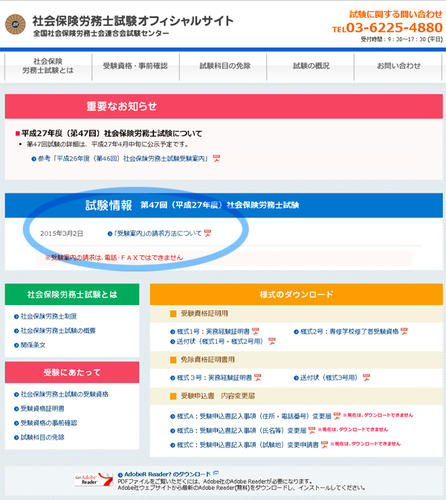The image size is (446, 500).
Task: Click phone number 03-6225-4880
Action: click(394, 28)
